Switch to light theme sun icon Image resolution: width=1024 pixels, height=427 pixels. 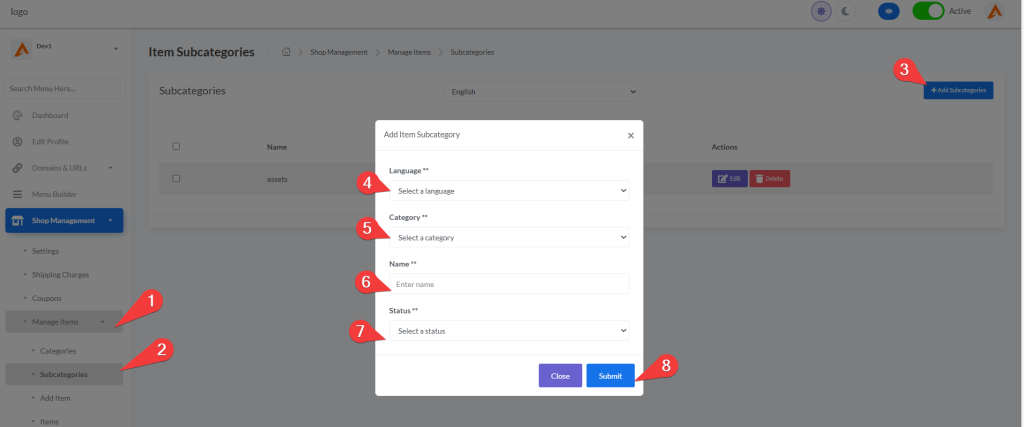tap(821, 12)
